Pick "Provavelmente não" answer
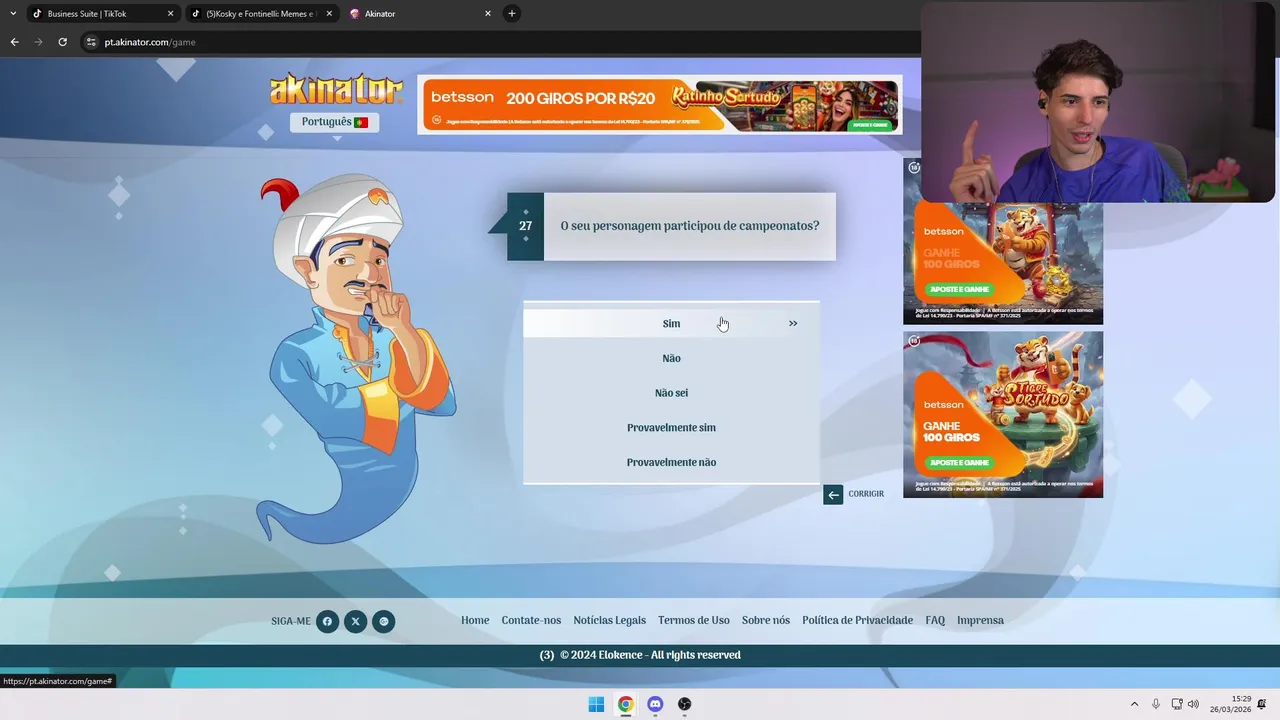This screenshot has height=720, width=1280. pos(671,462)
